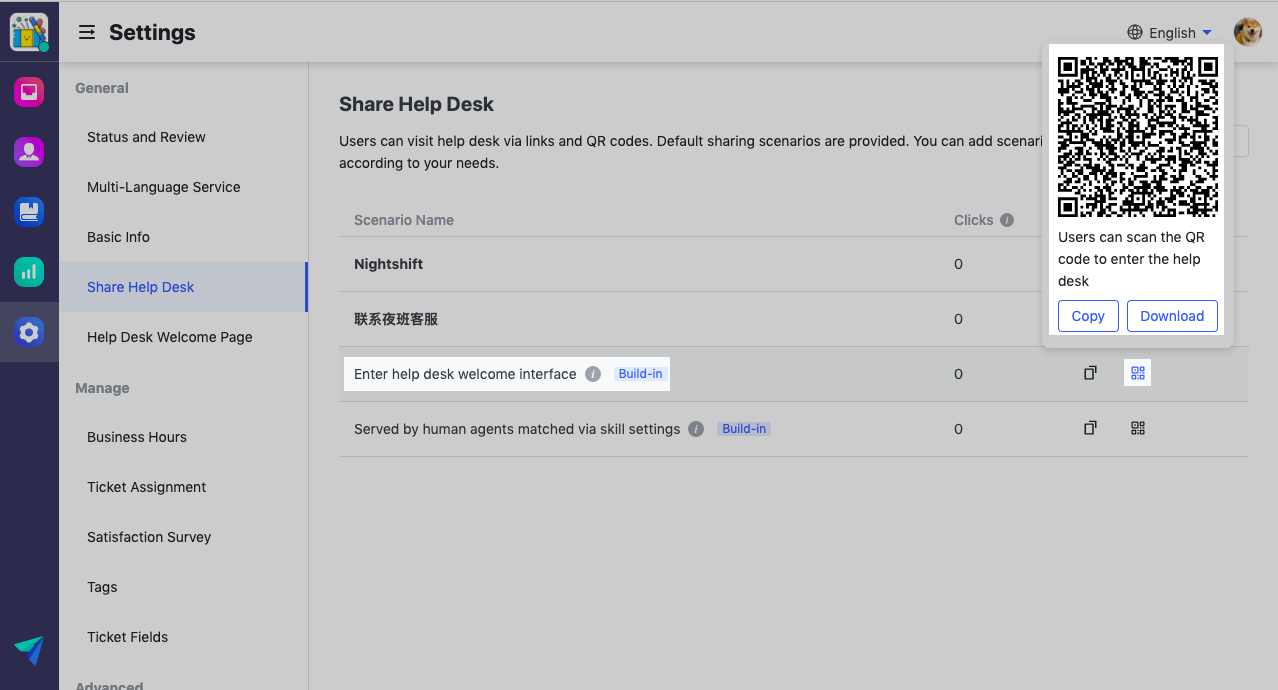The image size is (1278, 690).
Task: Open Help Desk Welcome Page settings
Action: point(169,337)
